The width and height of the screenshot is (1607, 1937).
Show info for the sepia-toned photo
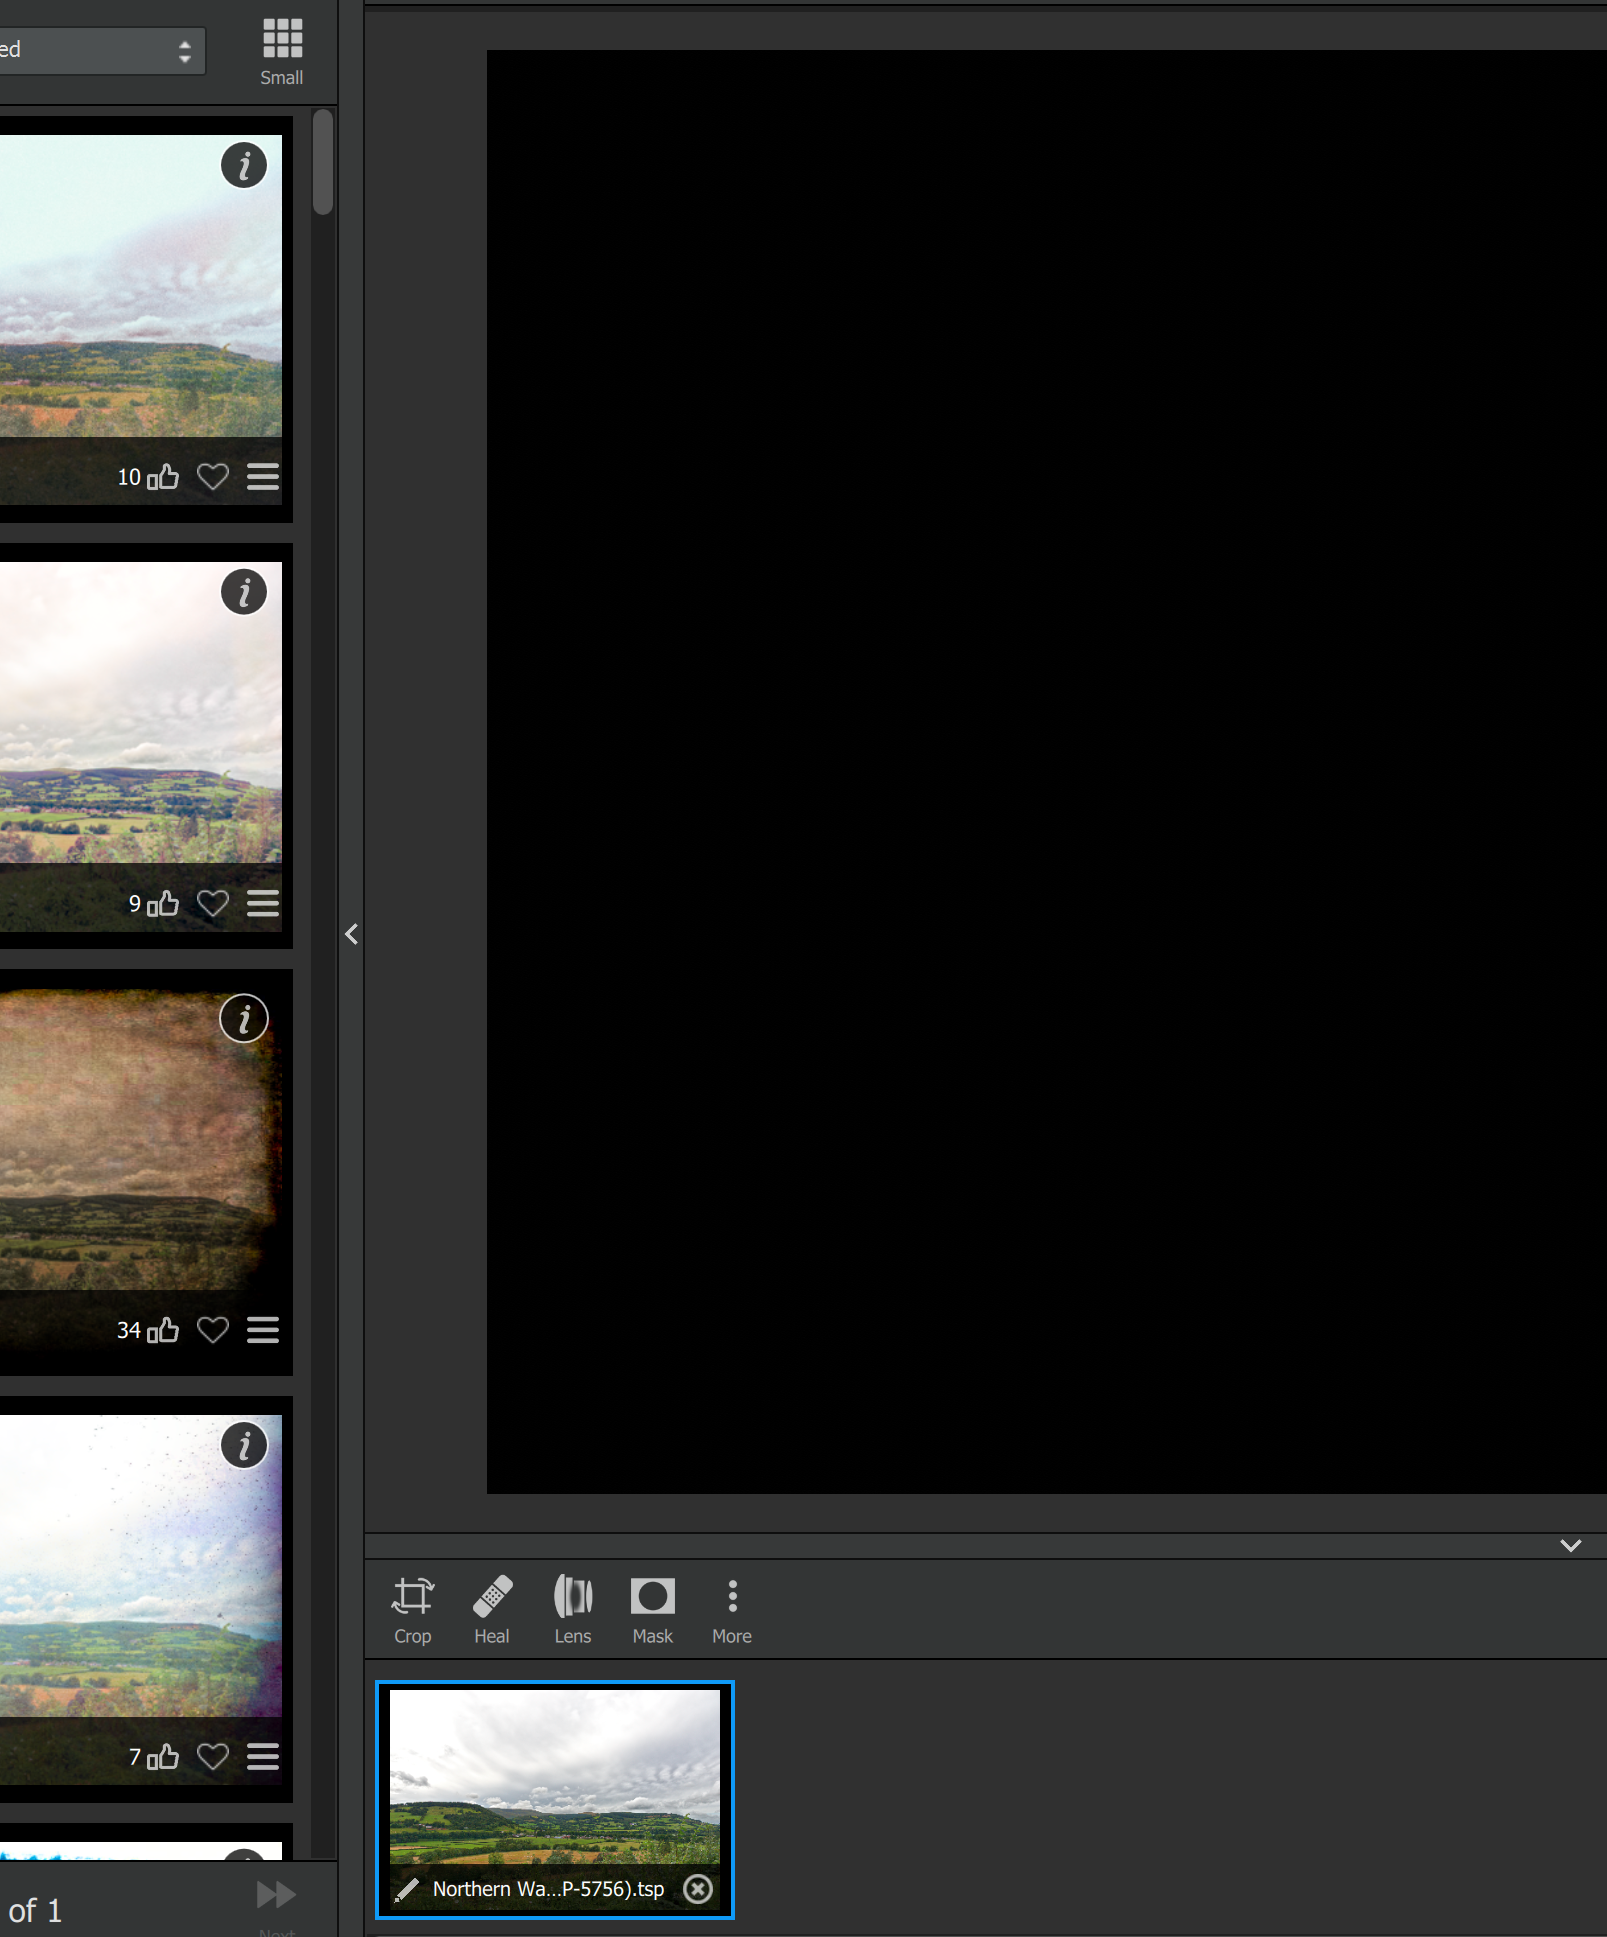tap(244, 1019)
